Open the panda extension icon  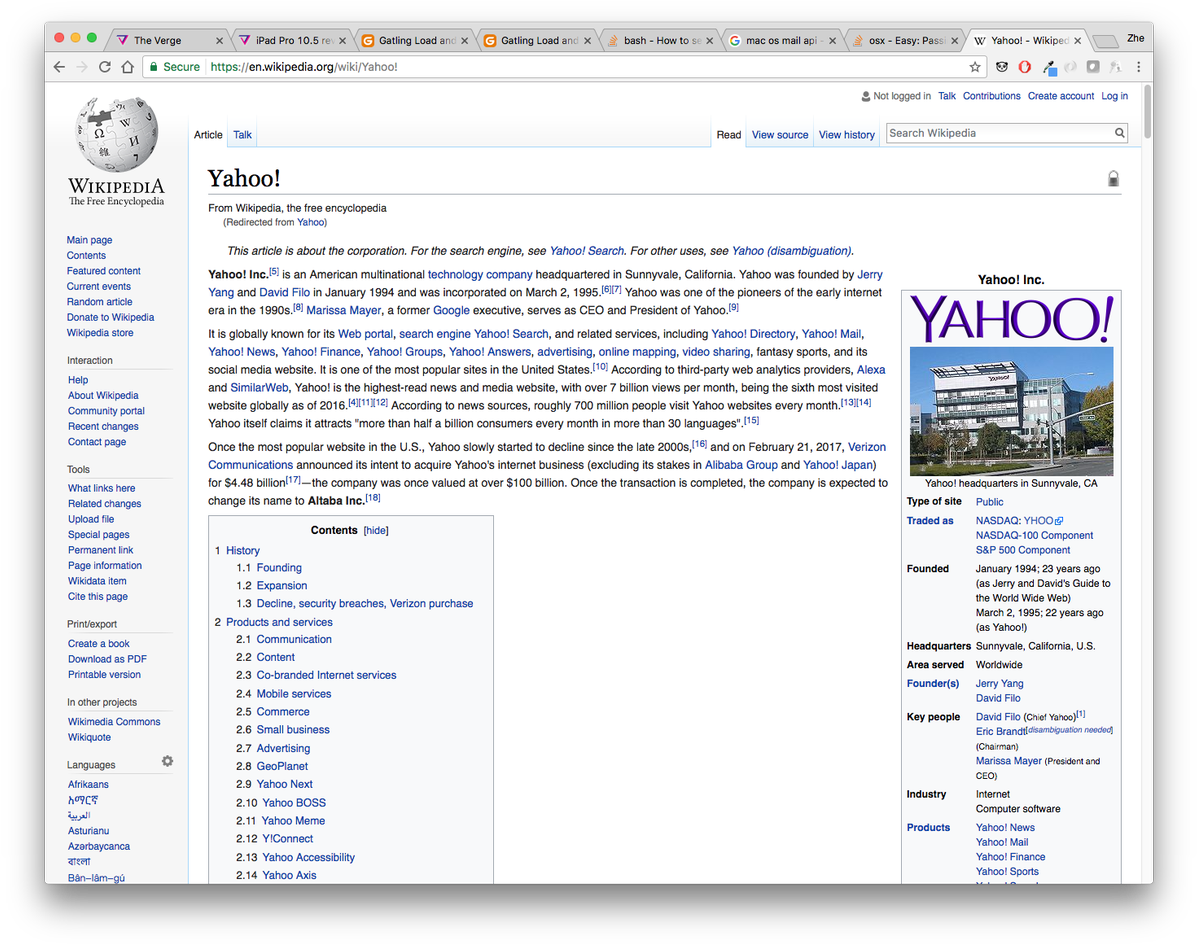pyautogui.click(x=1002, y=67)
